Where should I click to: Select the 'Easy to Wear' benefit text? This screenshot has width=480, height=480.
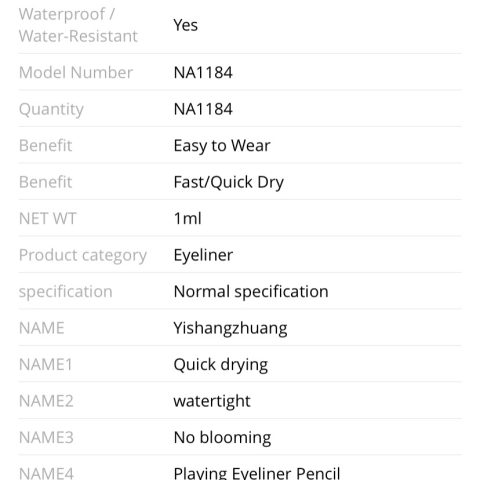[x=222, y=146]
